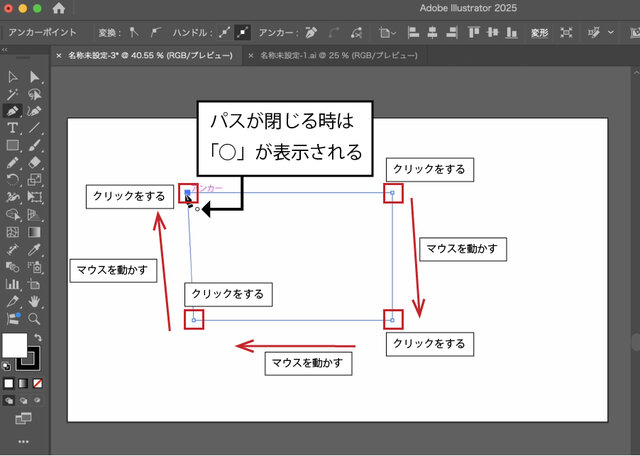Activate the Artboard tool

point(35,284)
